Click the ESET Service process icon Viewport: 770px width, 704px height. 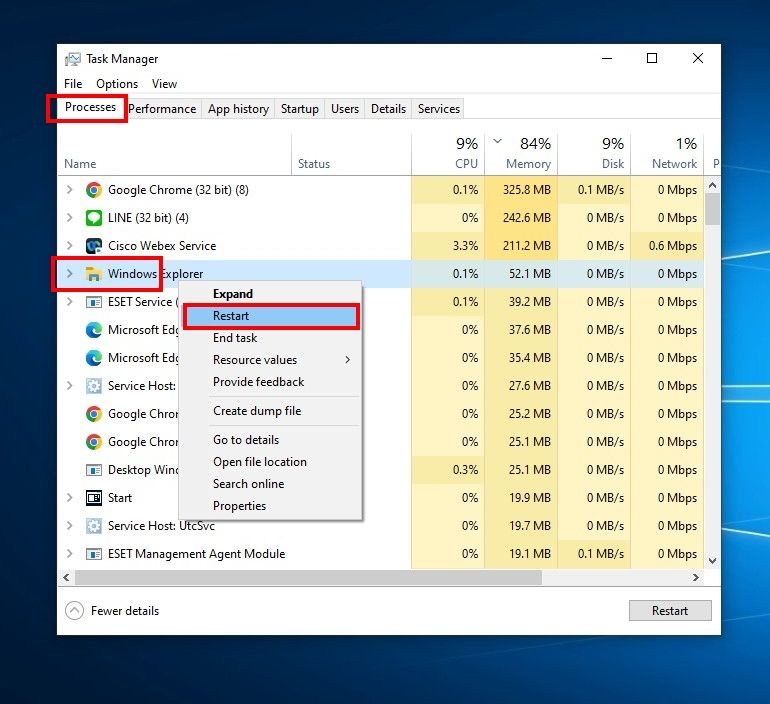pos(94,302)
